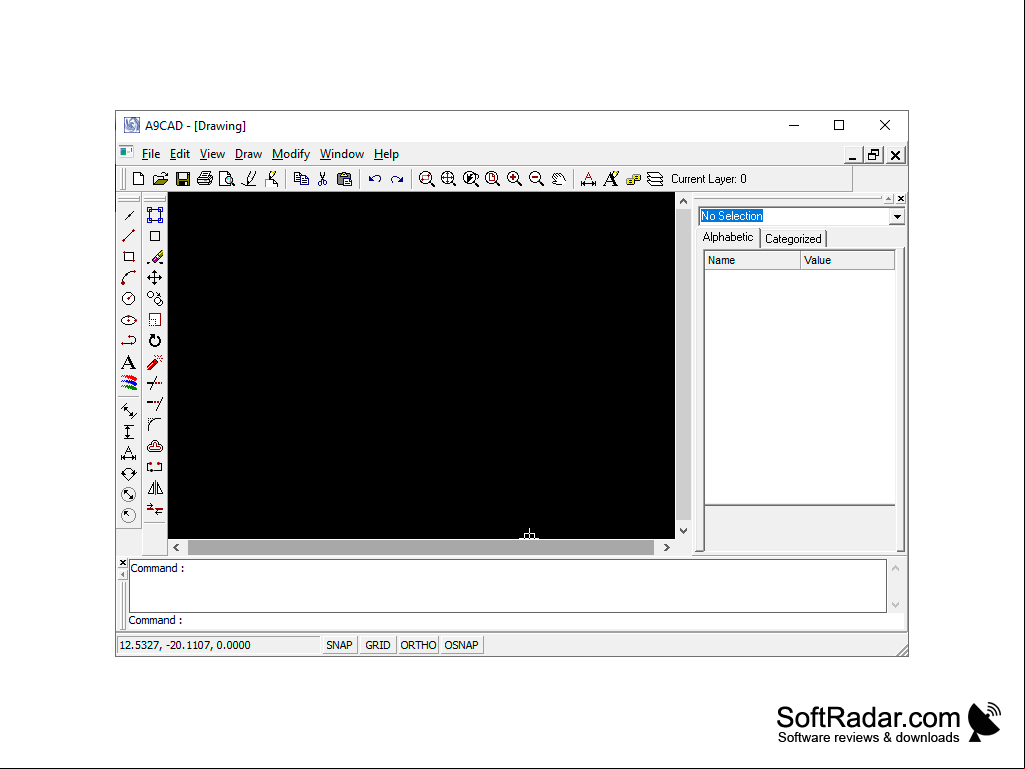Open a file using the folder icon
Screen dimensions: 1025x769
160,179
